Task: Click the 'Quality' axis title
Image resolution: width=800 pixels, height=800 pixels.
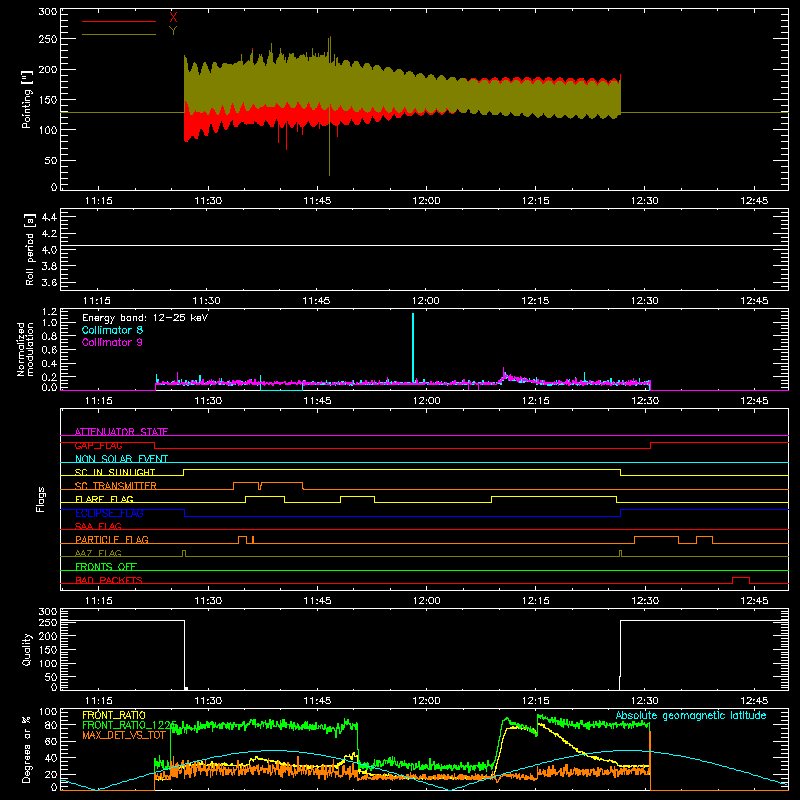Action: click(x=27, y=649)
